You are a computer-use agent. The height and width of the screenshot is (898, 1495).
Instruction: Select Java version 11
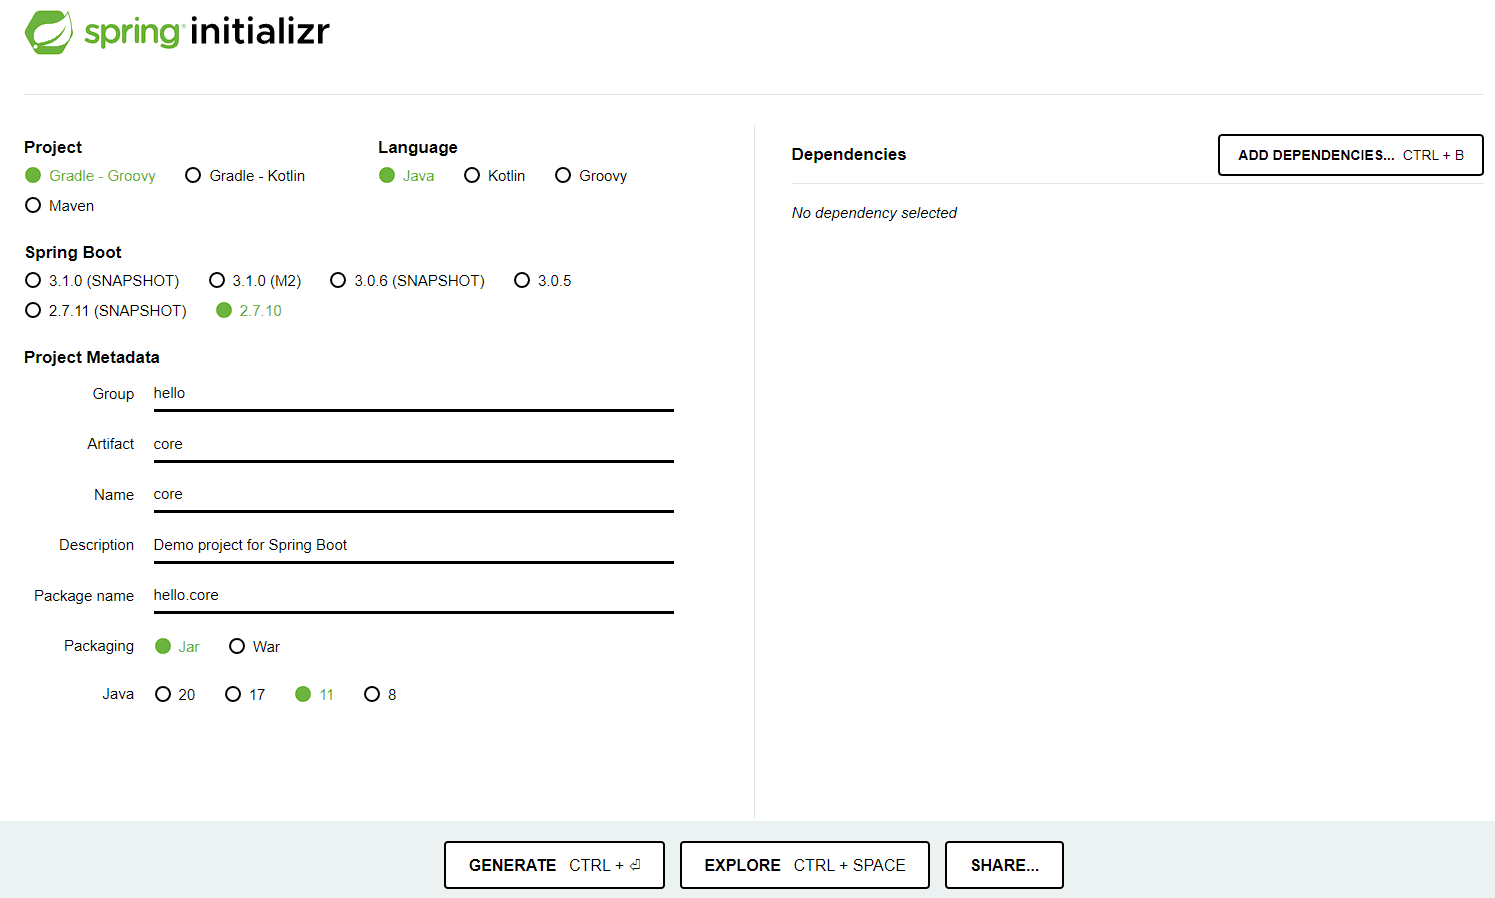(314, 695)
